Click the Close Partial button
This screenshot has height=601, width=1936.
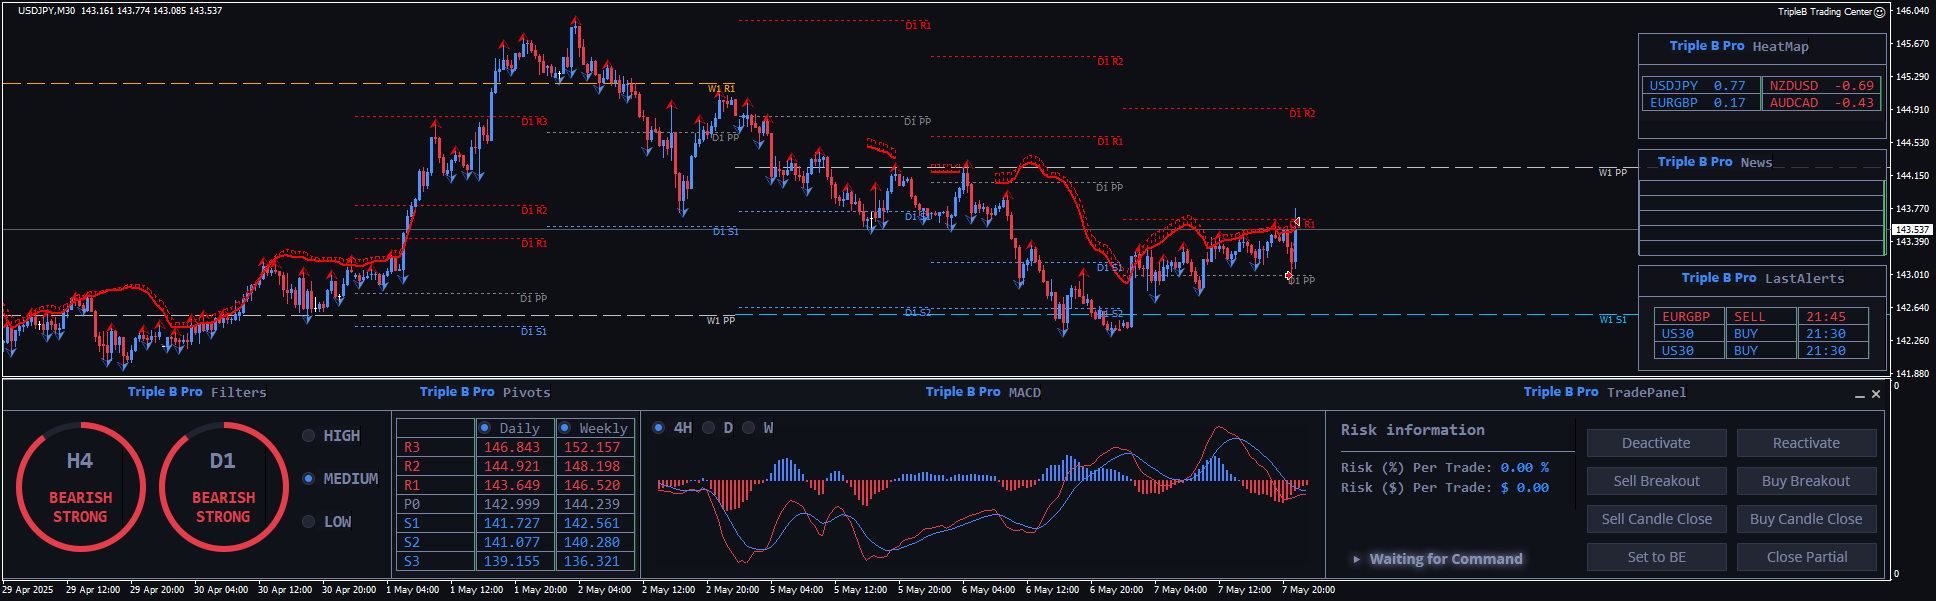1805,557
